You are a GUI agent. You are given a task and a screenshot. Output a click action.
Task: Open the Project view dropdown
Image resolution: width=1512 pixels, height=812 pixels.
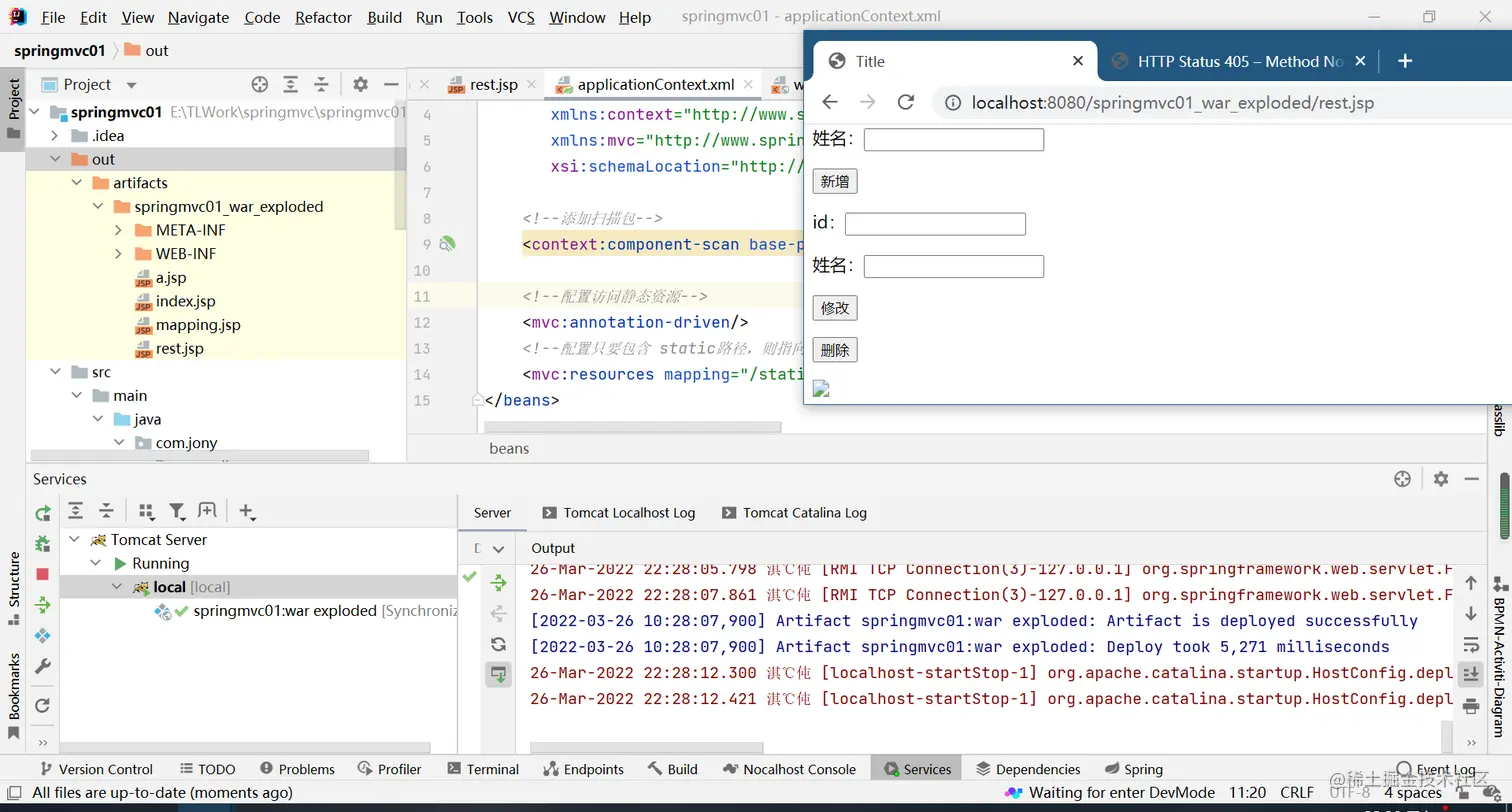pos(131,85)
